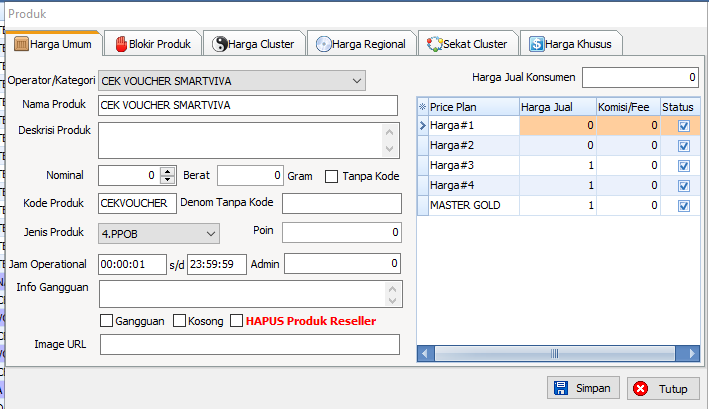Focus the Nama Produk field
The image size is (709, 409).
[x=248, y=105]
